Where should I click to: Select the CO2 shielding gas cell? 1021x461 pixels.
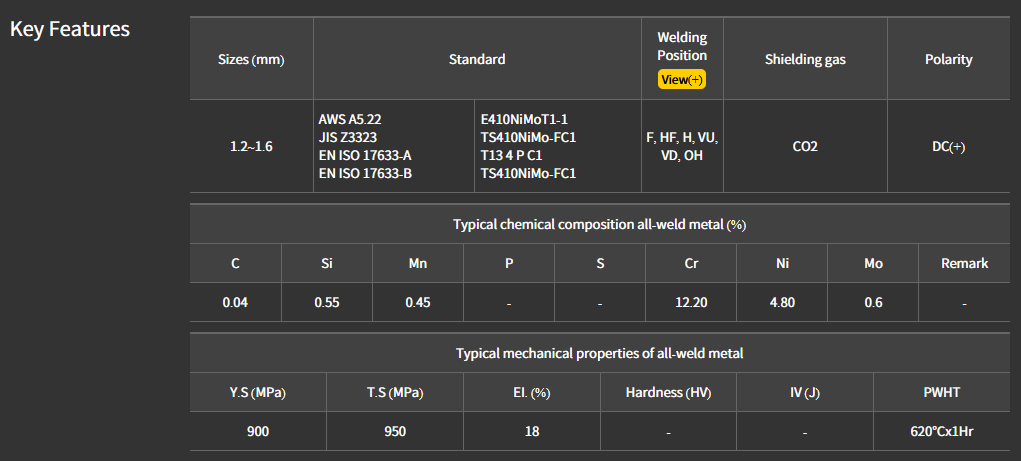[x=805, y=146]
